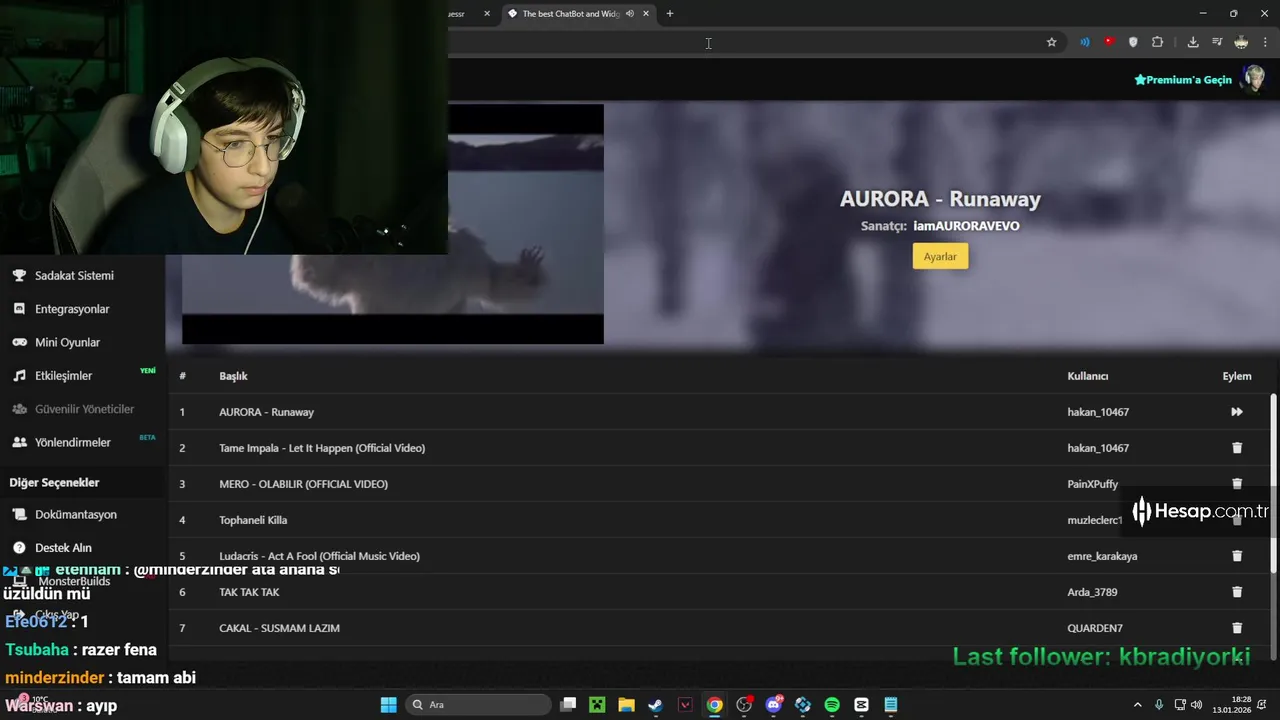This screenshot has height=720, width=1280.
Task: Select the Tophaneli Killa row title
Action: click(253, 520)
